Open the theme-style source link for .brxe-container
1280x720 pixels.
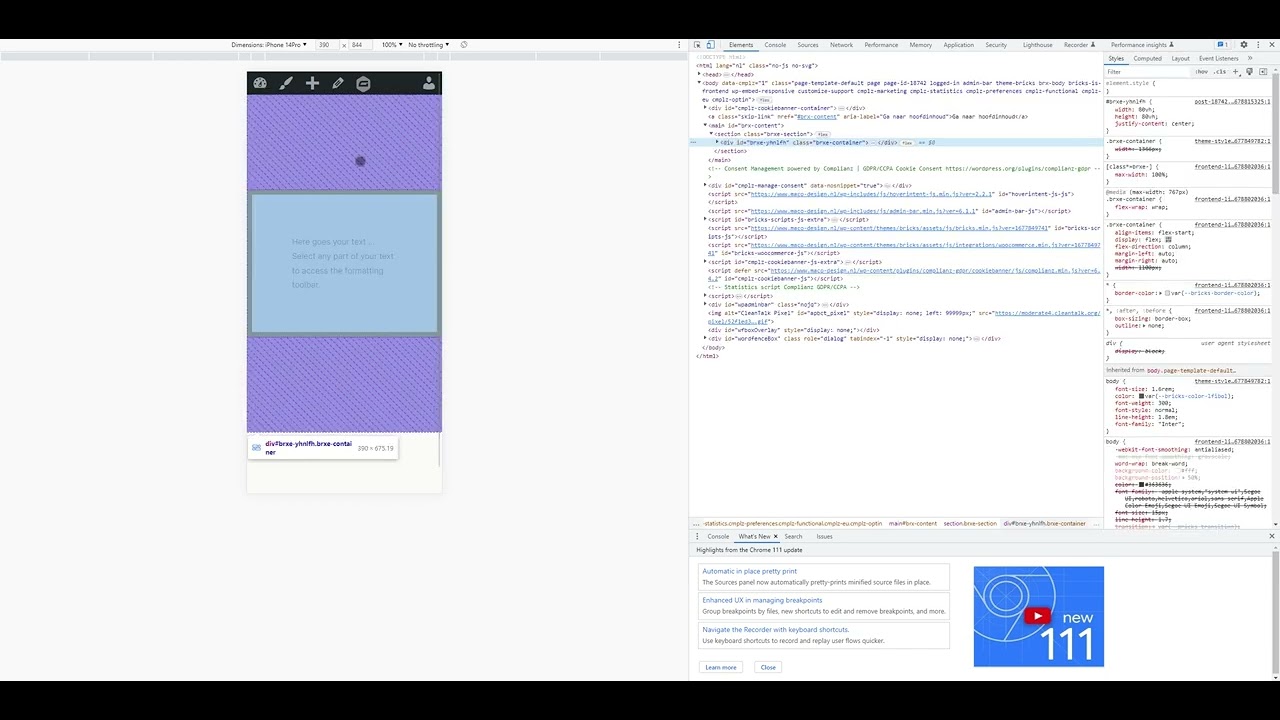point(1232,141)
